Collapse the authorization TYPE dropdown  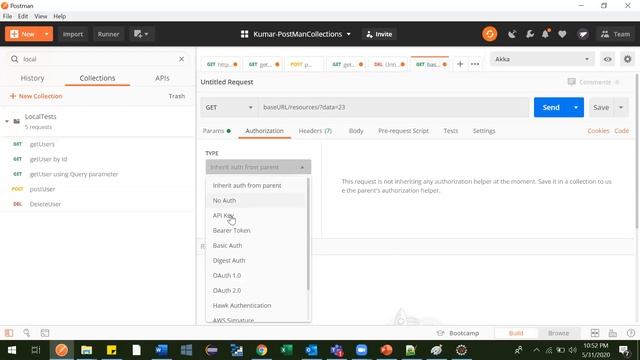[258, 167]
